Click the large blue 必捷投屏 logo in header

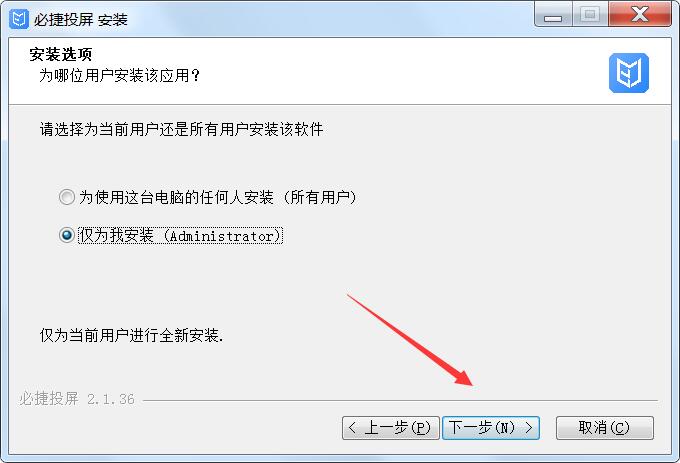tap(629, 73)
